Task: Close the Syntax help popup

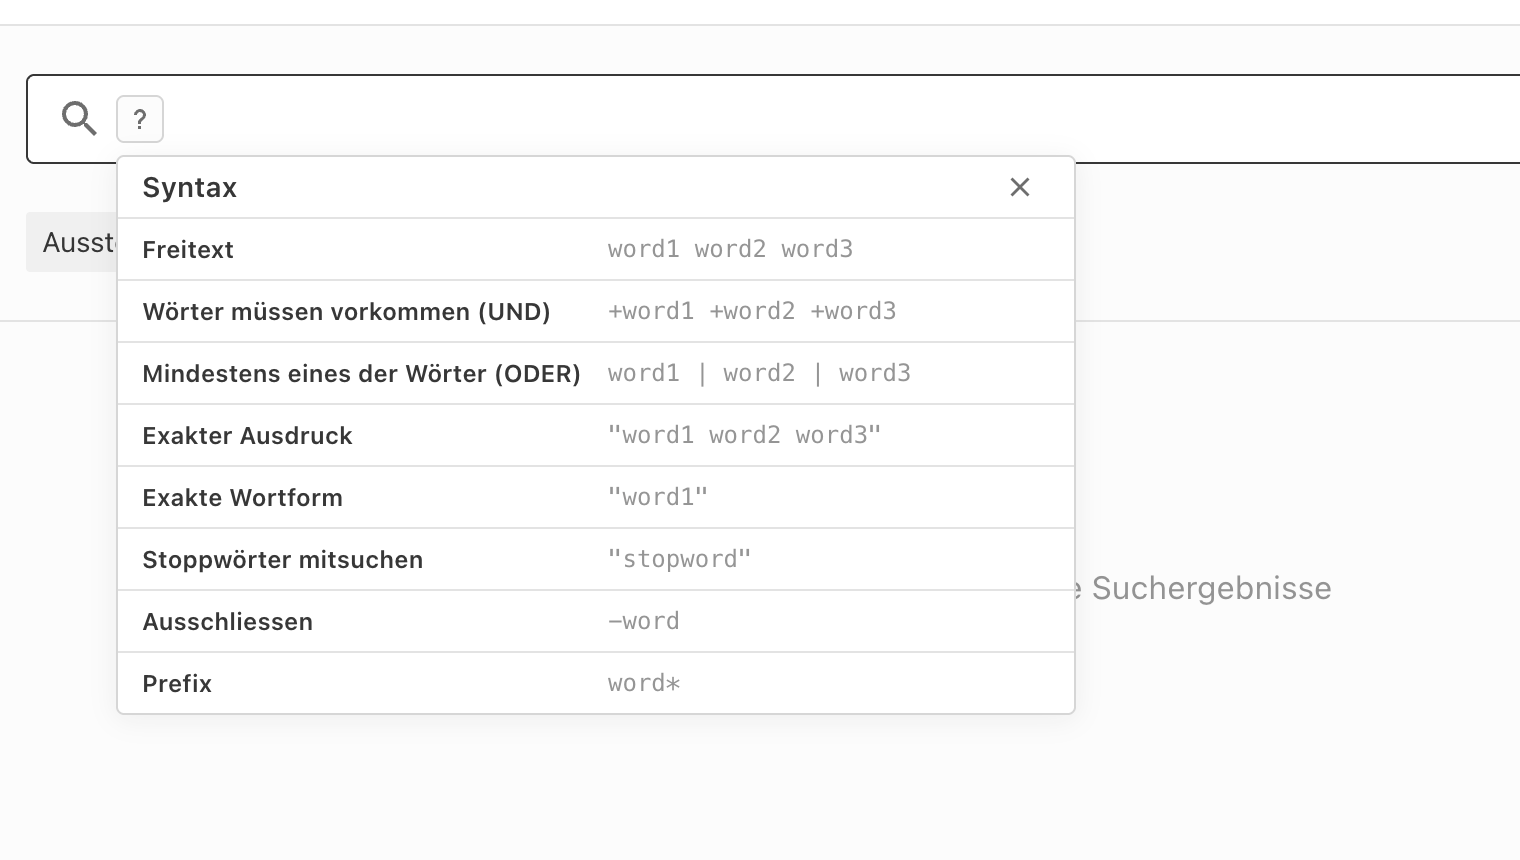Action: 1020,187
